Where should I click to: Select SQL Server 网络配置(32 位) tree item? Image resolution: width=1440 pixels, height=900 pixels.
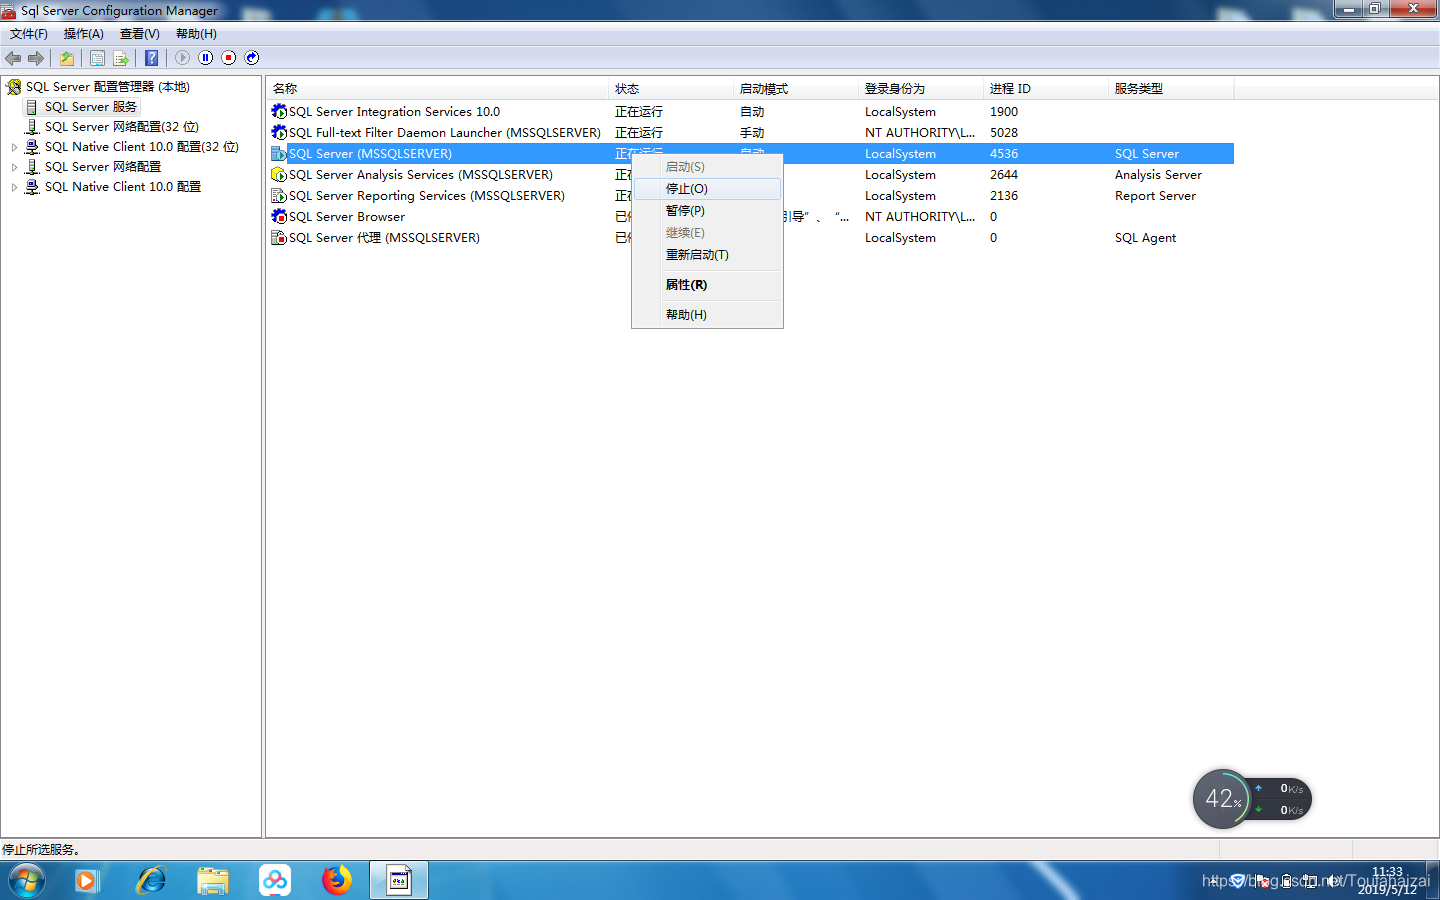tap(122, 127)
